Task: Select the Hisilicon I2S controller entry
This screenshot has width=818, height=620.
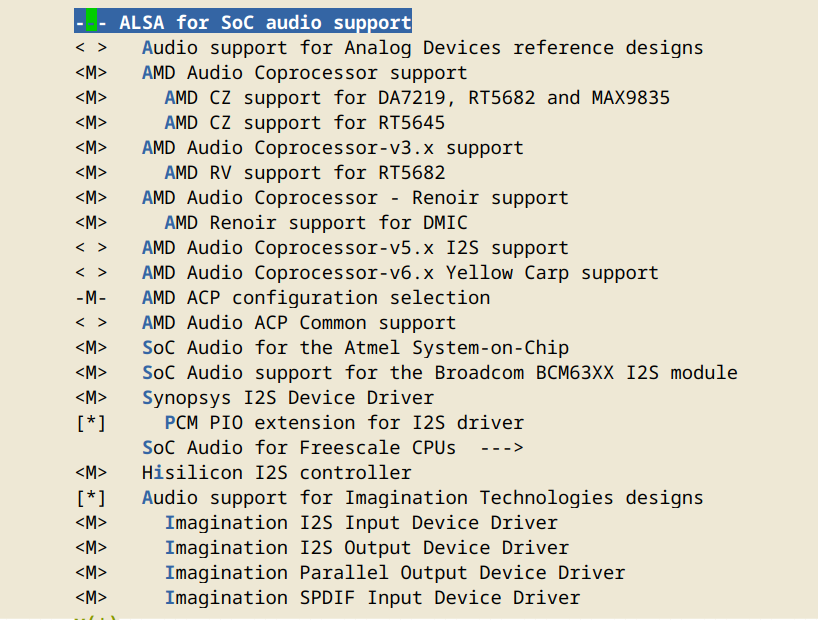Action: pyautogui.click(x=276, y=473)
